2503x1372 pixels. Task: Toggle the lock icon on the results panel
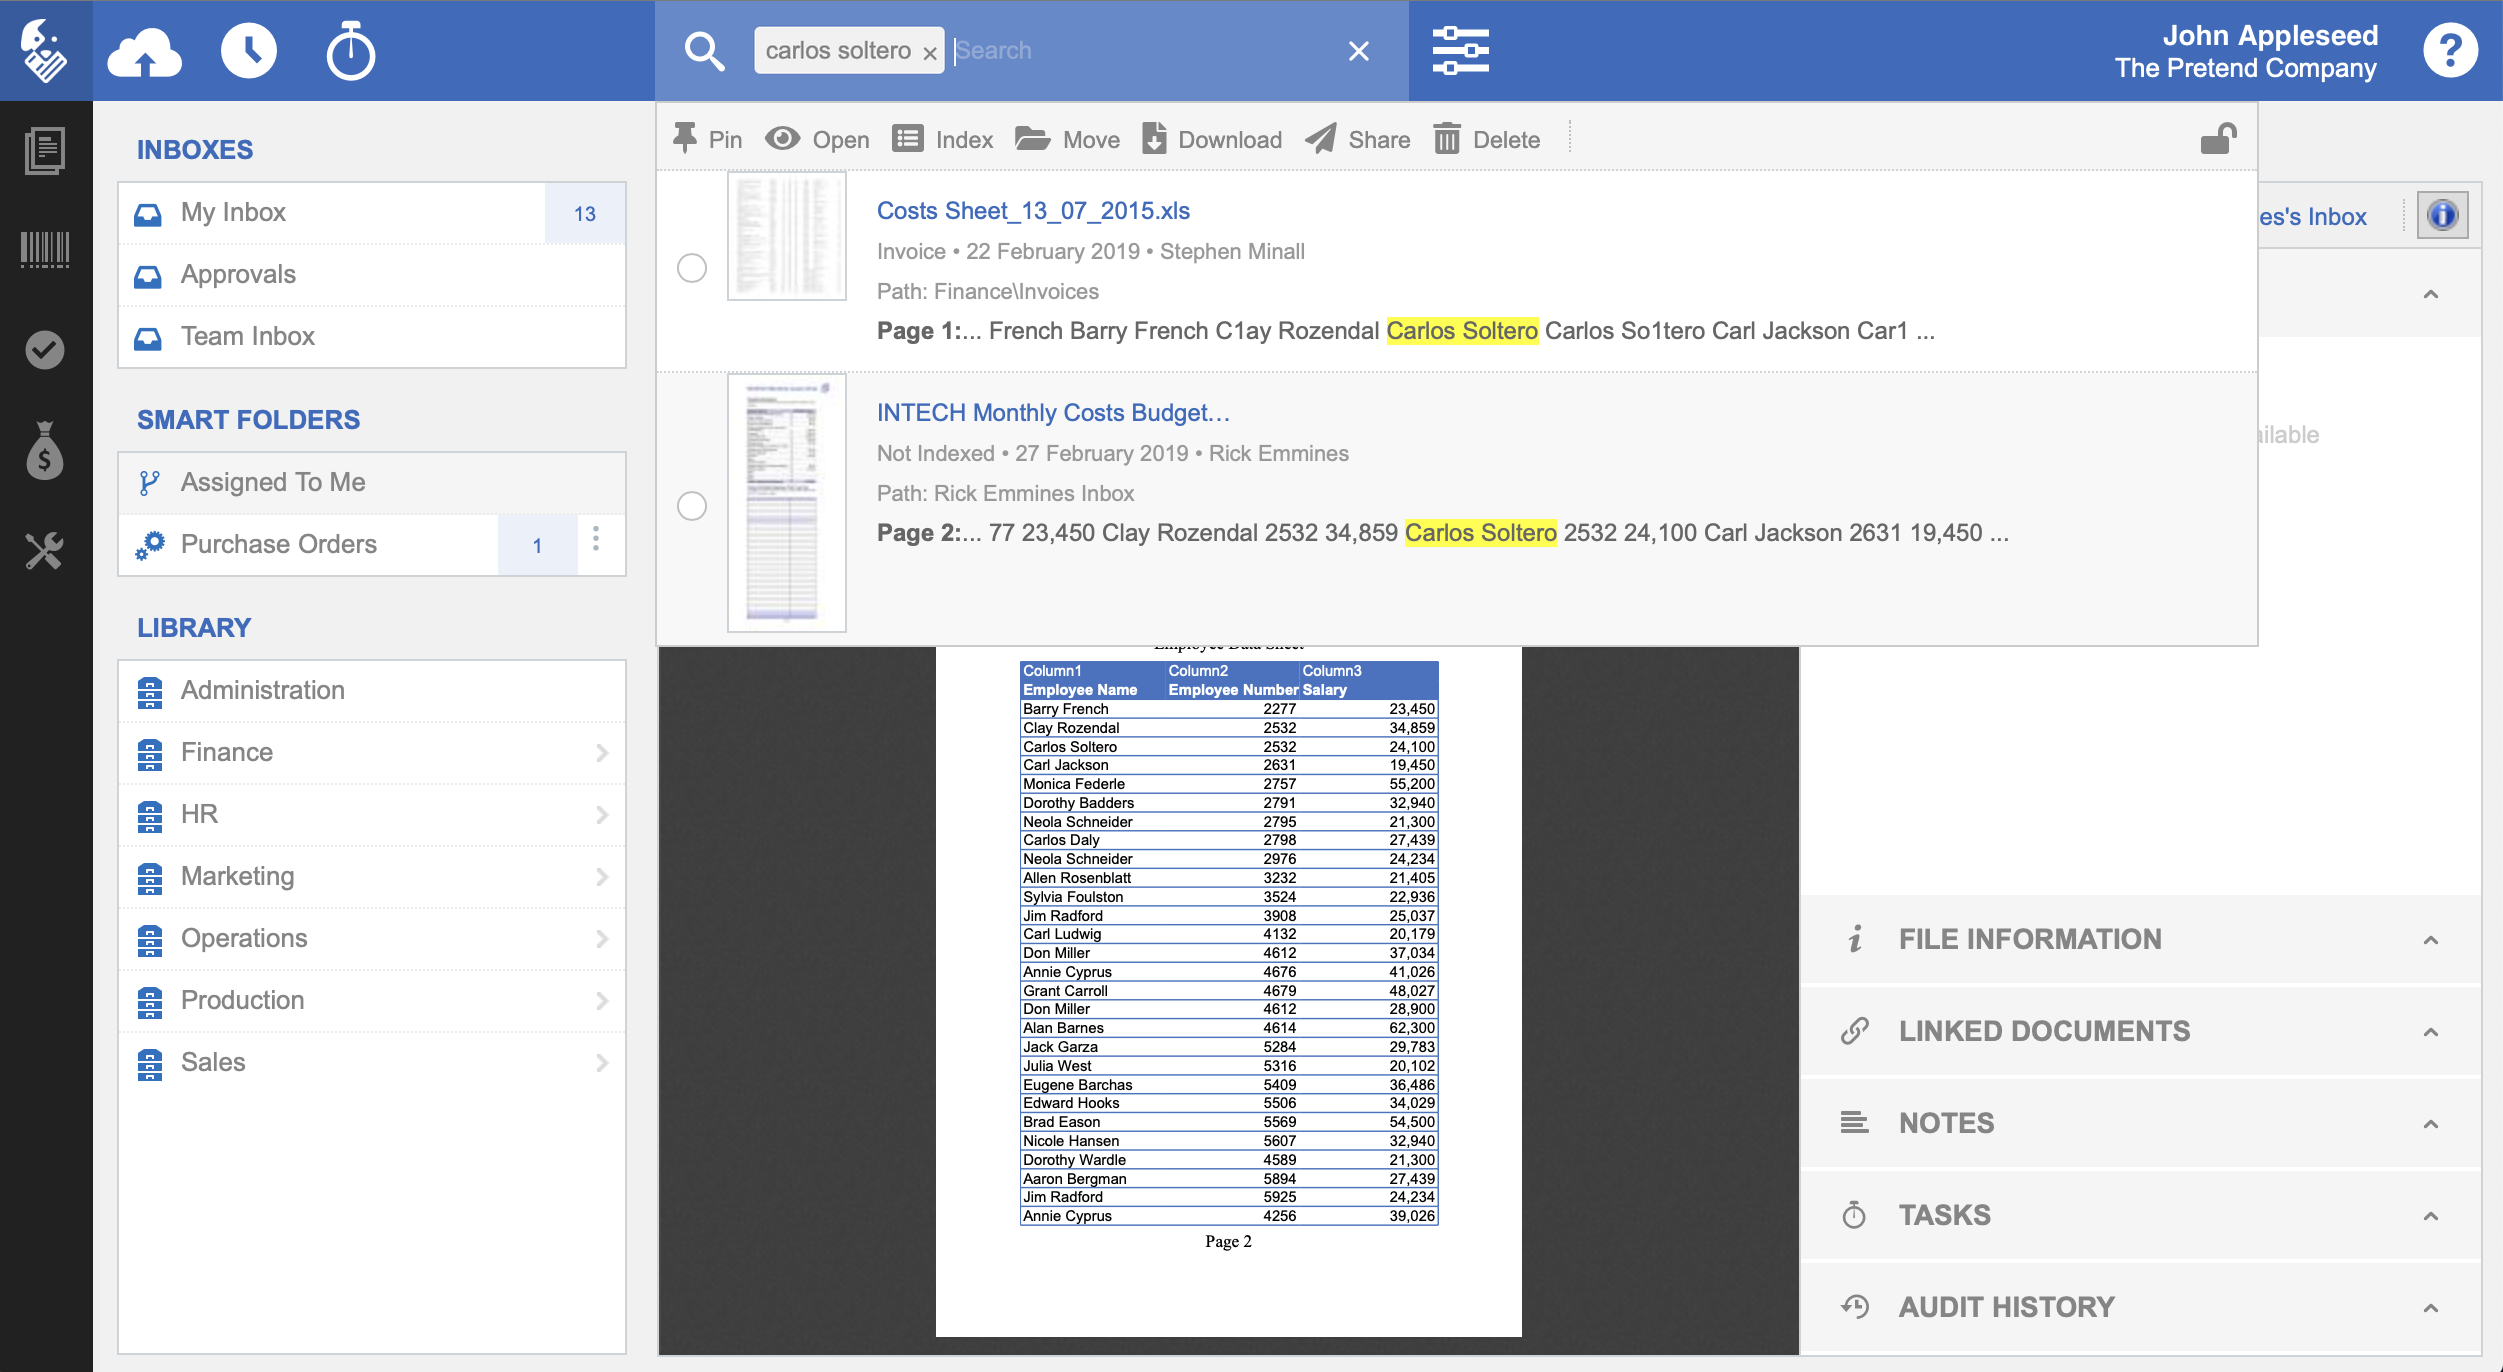tap(2218, 139)
